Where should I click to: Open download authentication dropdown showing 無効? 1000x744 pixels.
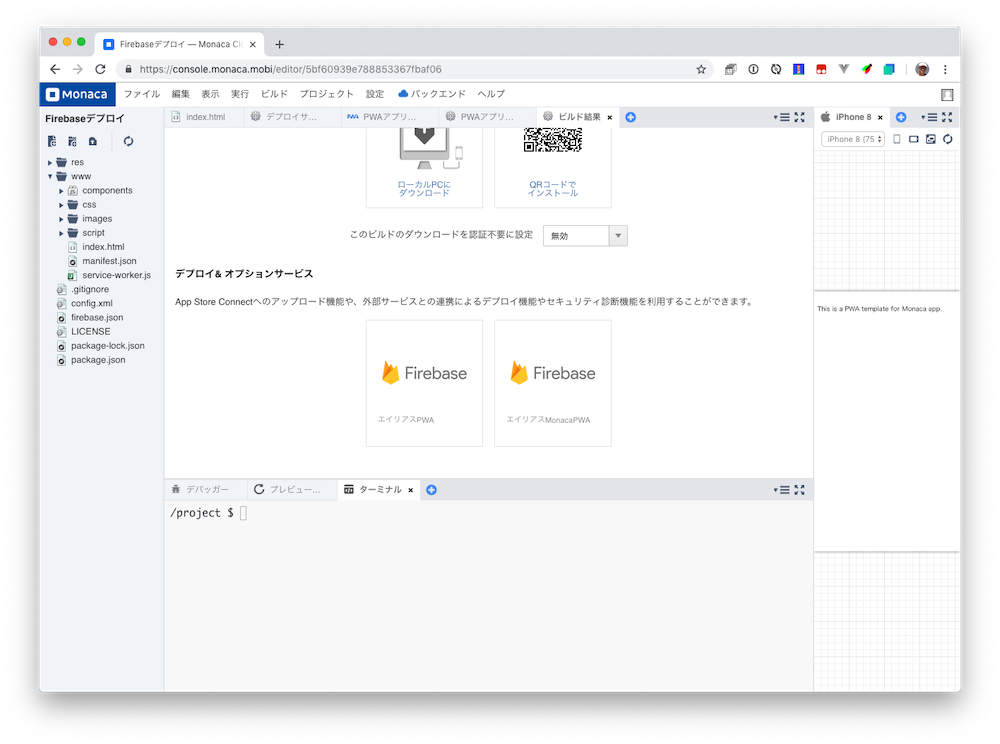[585, 236]
